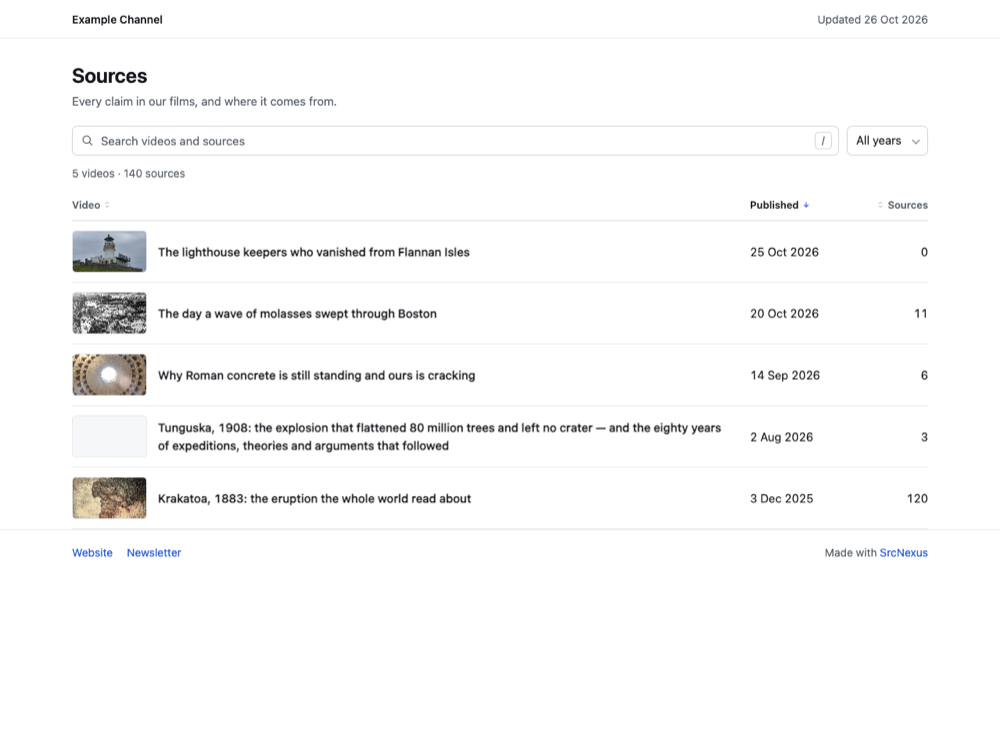Click the date 3 Dec 2025
Screen dimensions: 1000x748
pyautogui.click(x=781, y=499)
